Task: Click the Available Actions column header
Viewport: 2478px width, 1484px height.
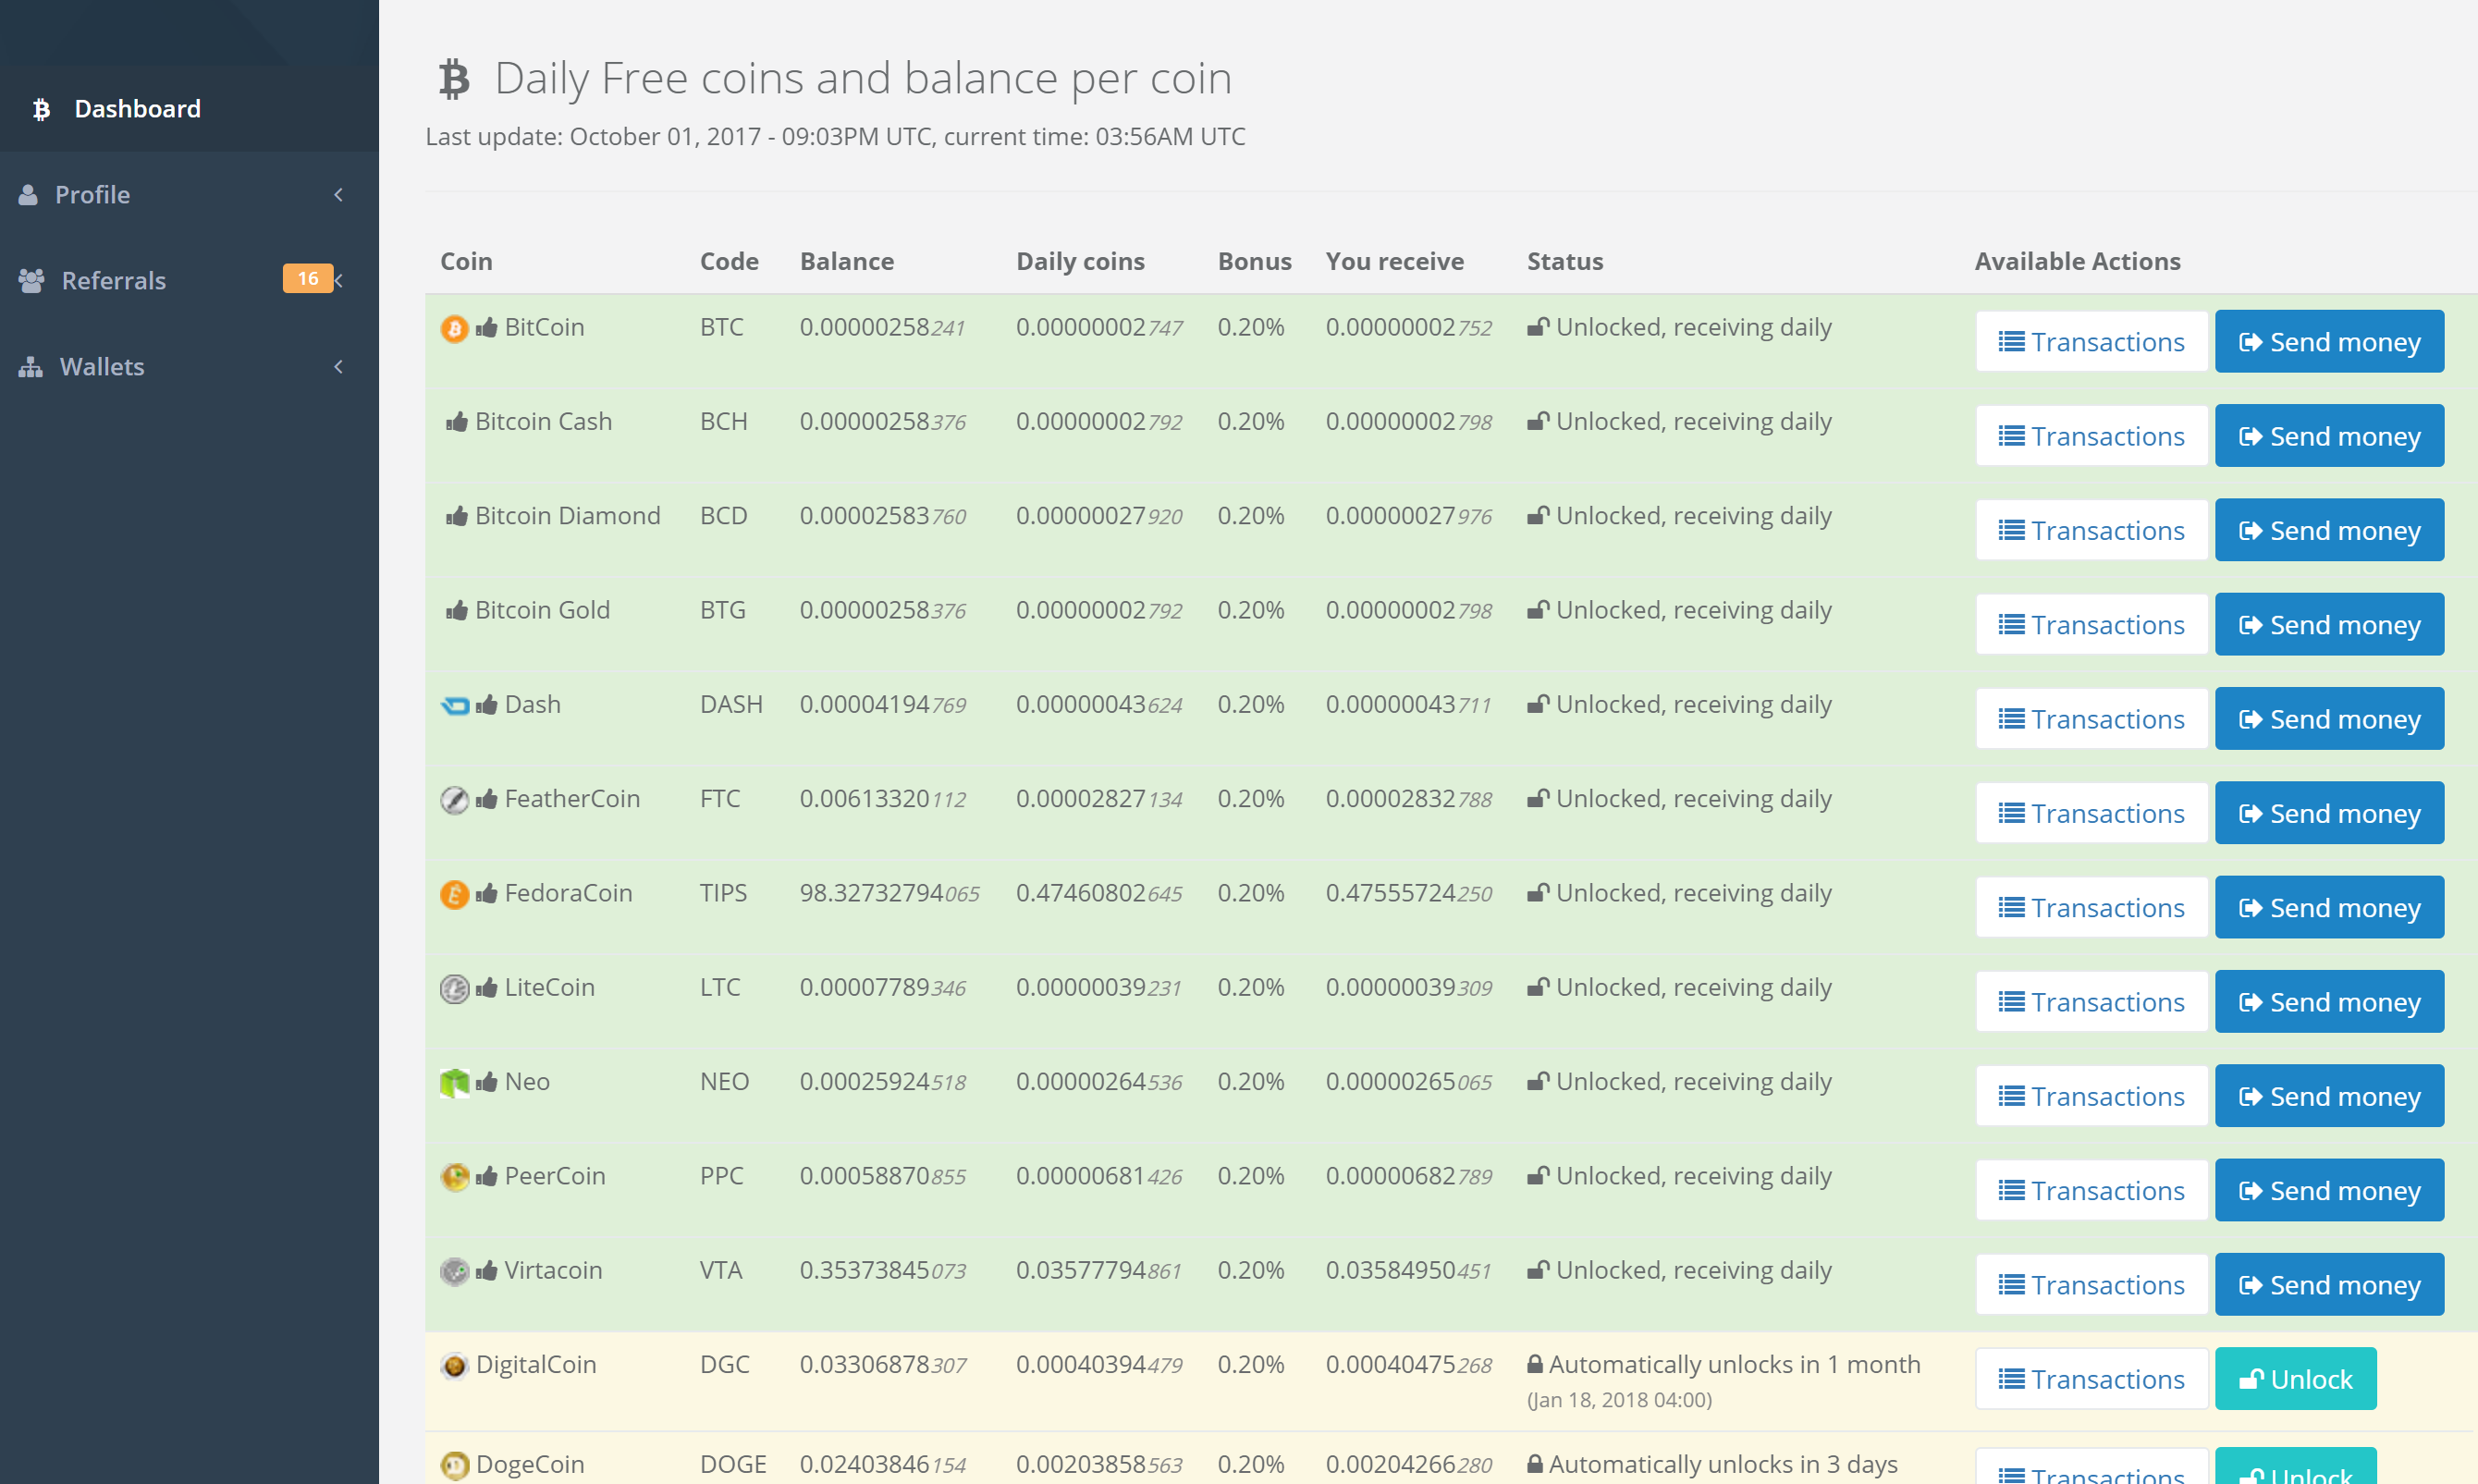Action: 2077,262
